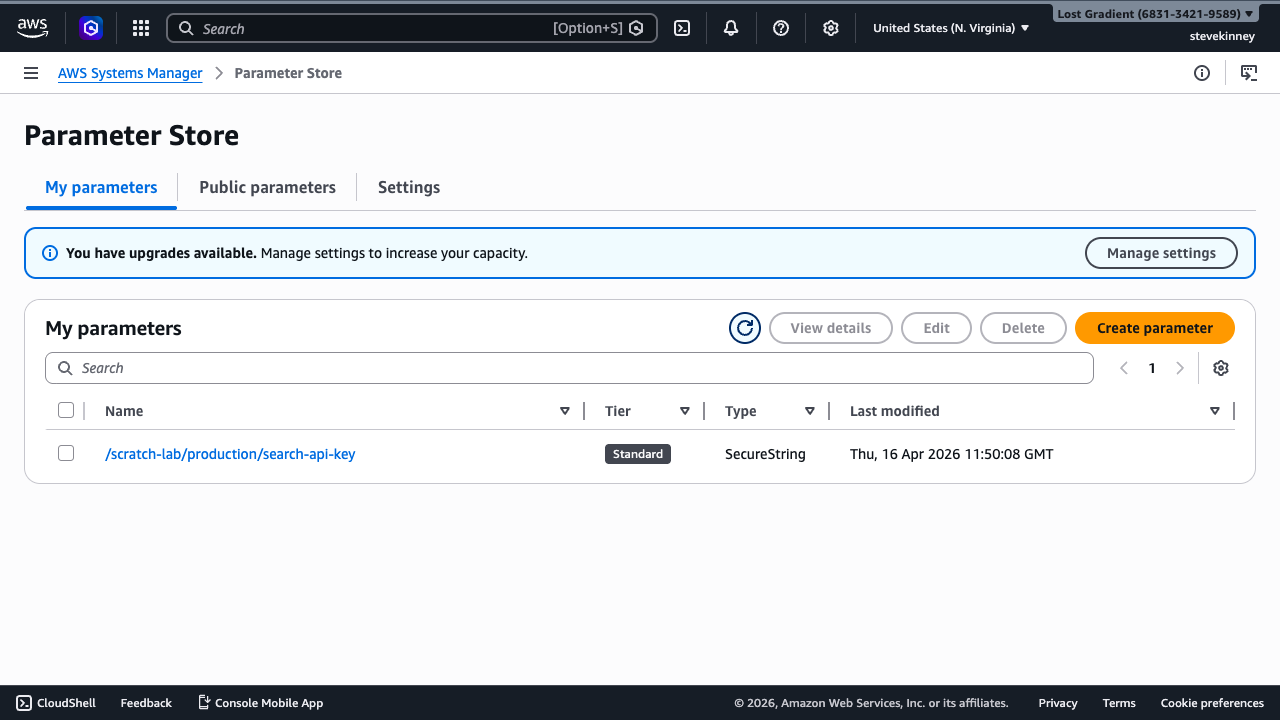Screen dimensions: 1280x720
Task: Open the tutorials panel icon by the info icon
Action: [1249, 73]
